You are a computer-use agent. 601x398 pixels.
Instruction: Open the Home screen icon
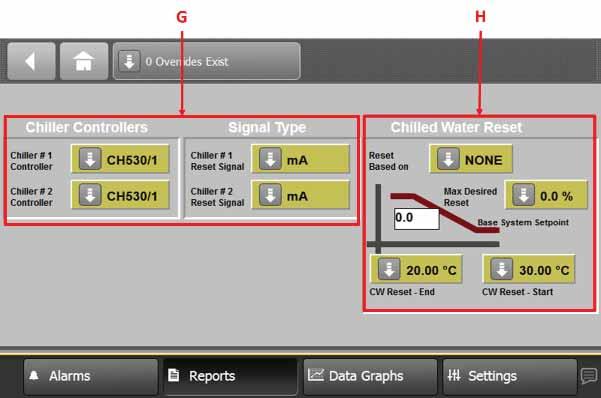[x=84, y=61]
